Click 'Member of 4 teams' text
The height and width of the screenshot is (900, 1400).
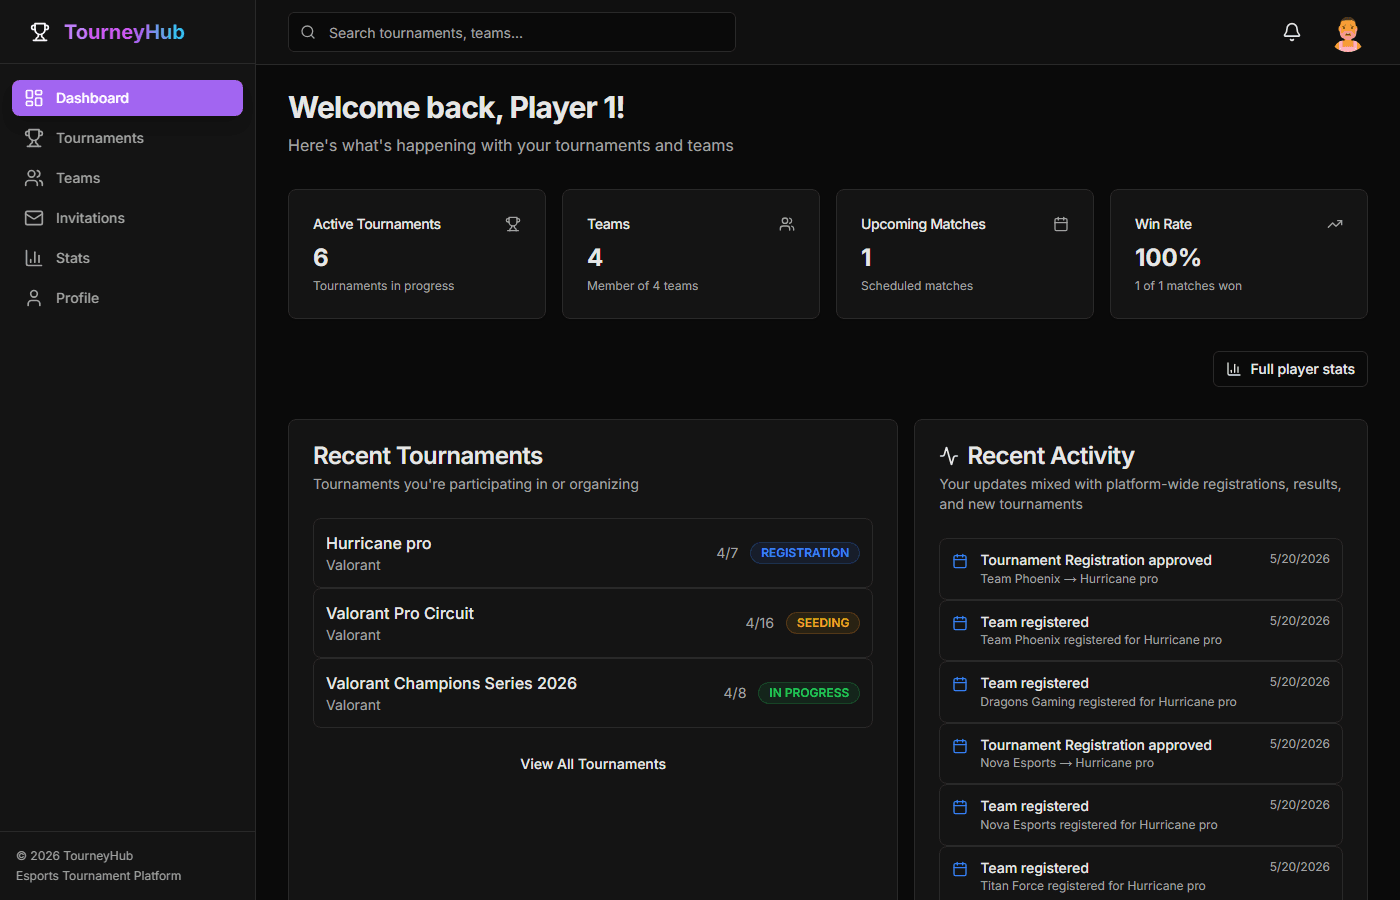coord(642,286)
